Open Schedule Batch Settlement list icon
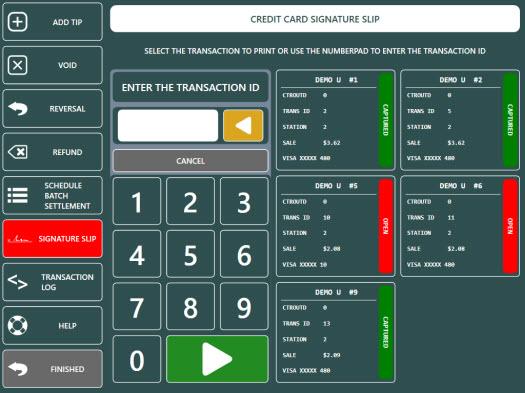 18,195
